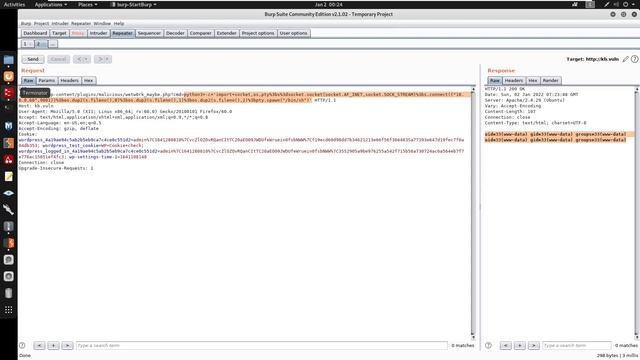Jump to previous match in response search

(505, 345)
